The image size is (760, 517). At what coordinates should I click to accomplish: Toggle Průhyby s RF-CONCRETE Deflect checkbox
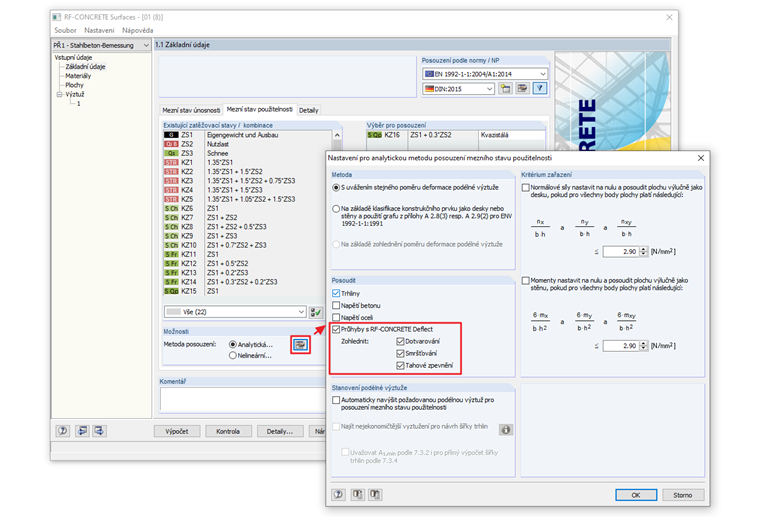pos(336,329)
